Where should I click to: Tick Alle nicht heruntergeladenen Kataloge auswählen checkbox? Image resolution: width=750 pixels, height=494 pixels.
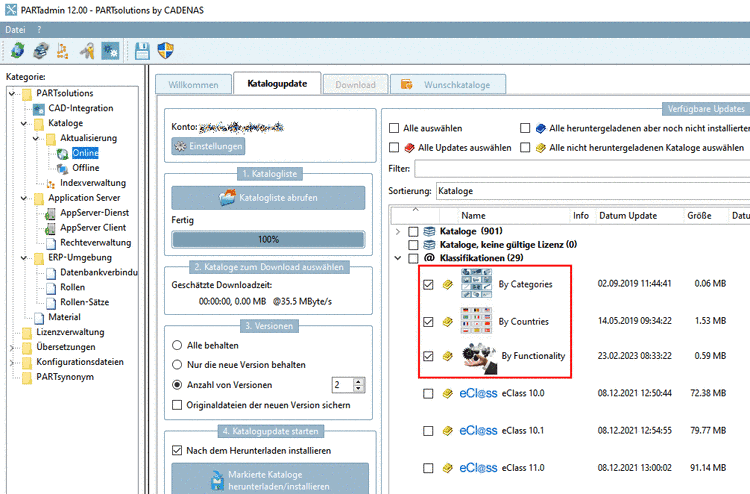click(x=525, y=147)
